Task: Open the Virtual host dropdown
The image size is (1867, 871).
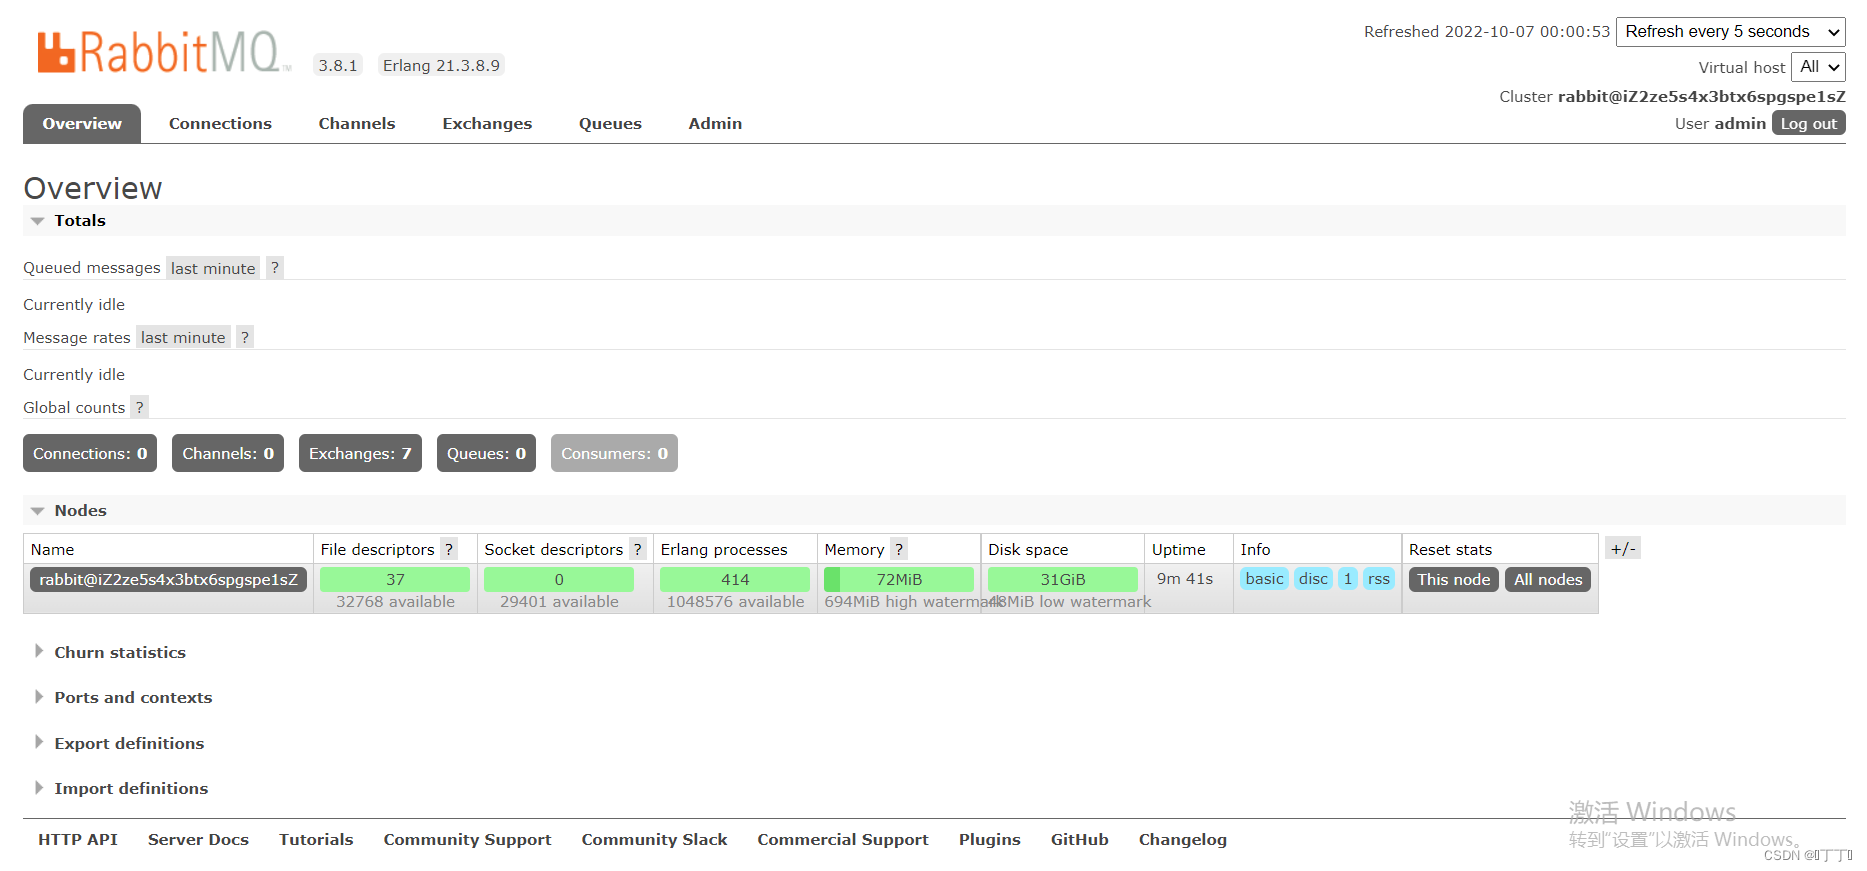Action: (x=1818, y=67)
